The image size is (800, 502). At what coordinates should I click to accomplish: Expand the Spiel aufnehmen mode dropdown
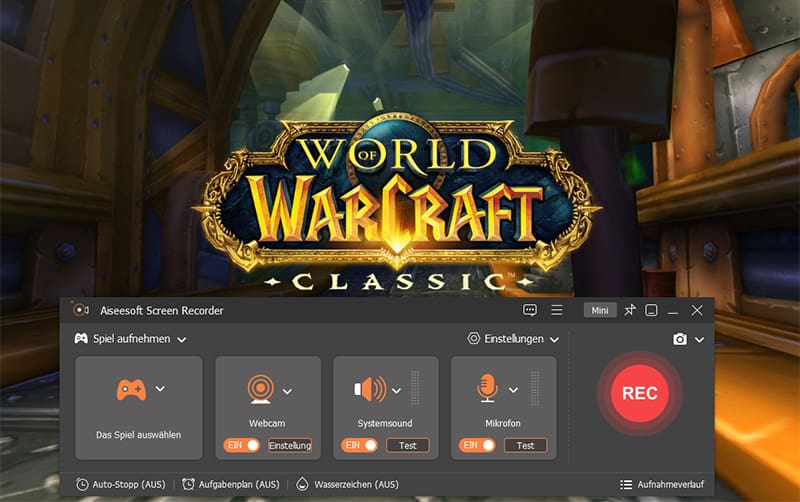(x=182, y=340)
